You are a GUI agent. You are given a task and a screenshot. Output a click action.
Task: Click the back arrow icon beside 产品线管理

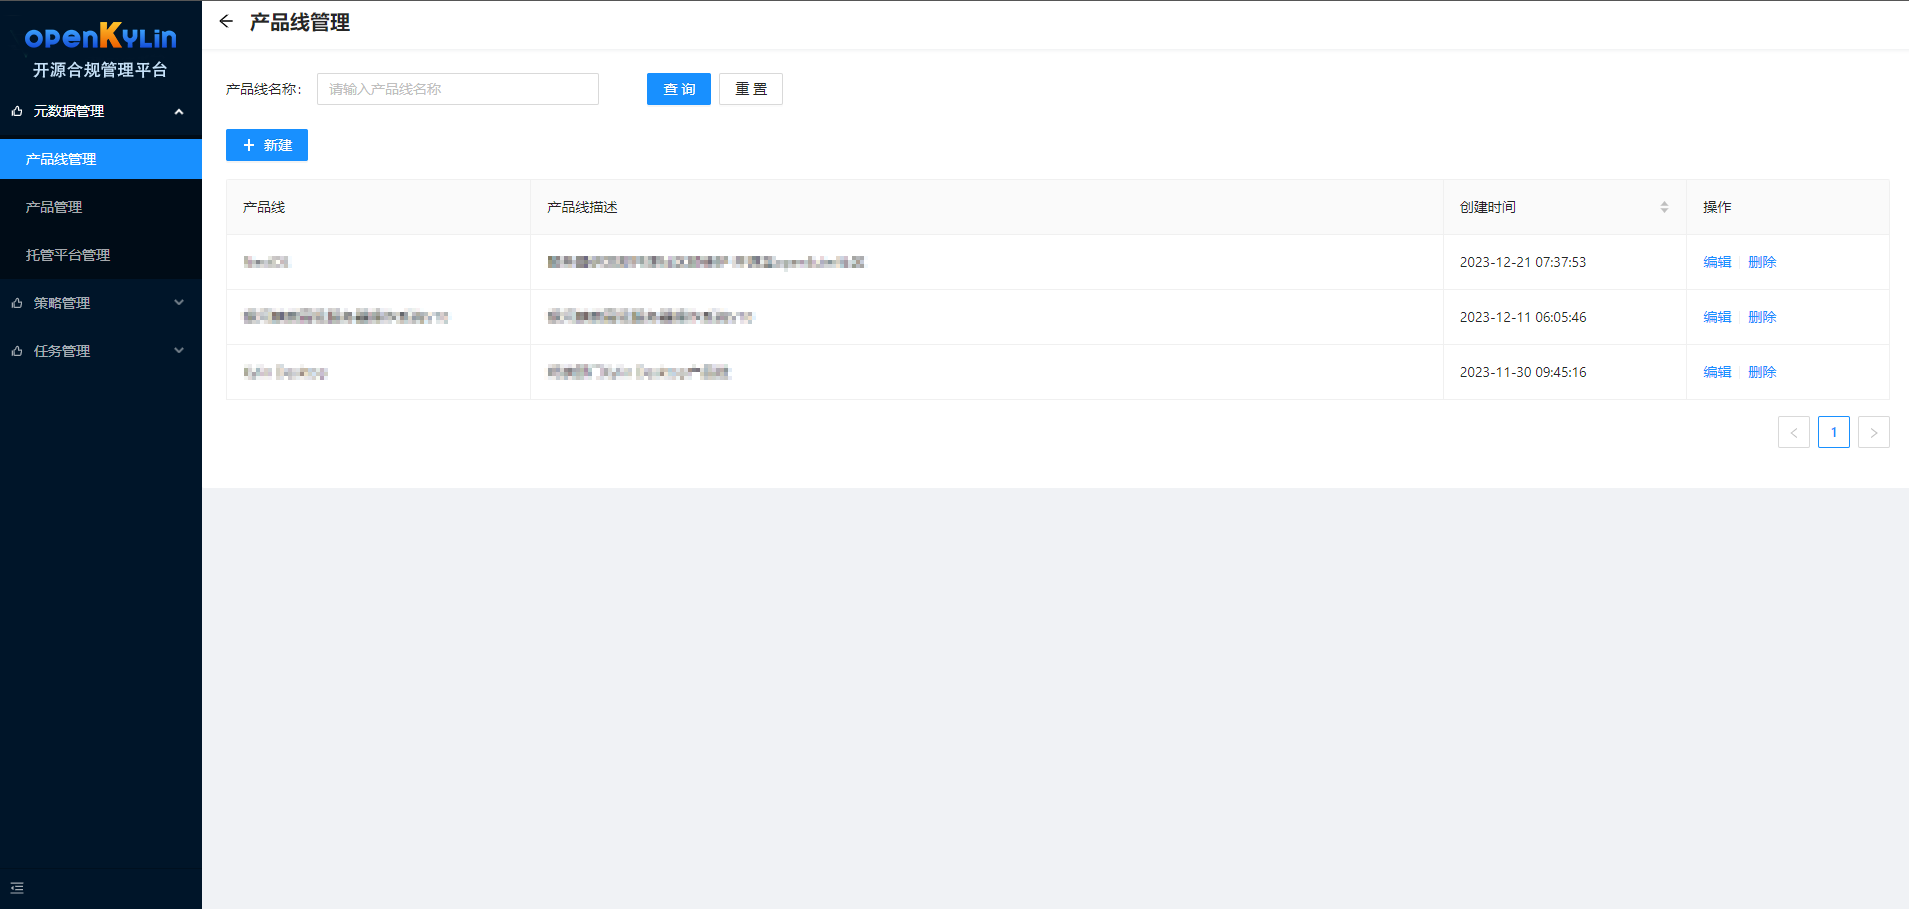(226, 21)
